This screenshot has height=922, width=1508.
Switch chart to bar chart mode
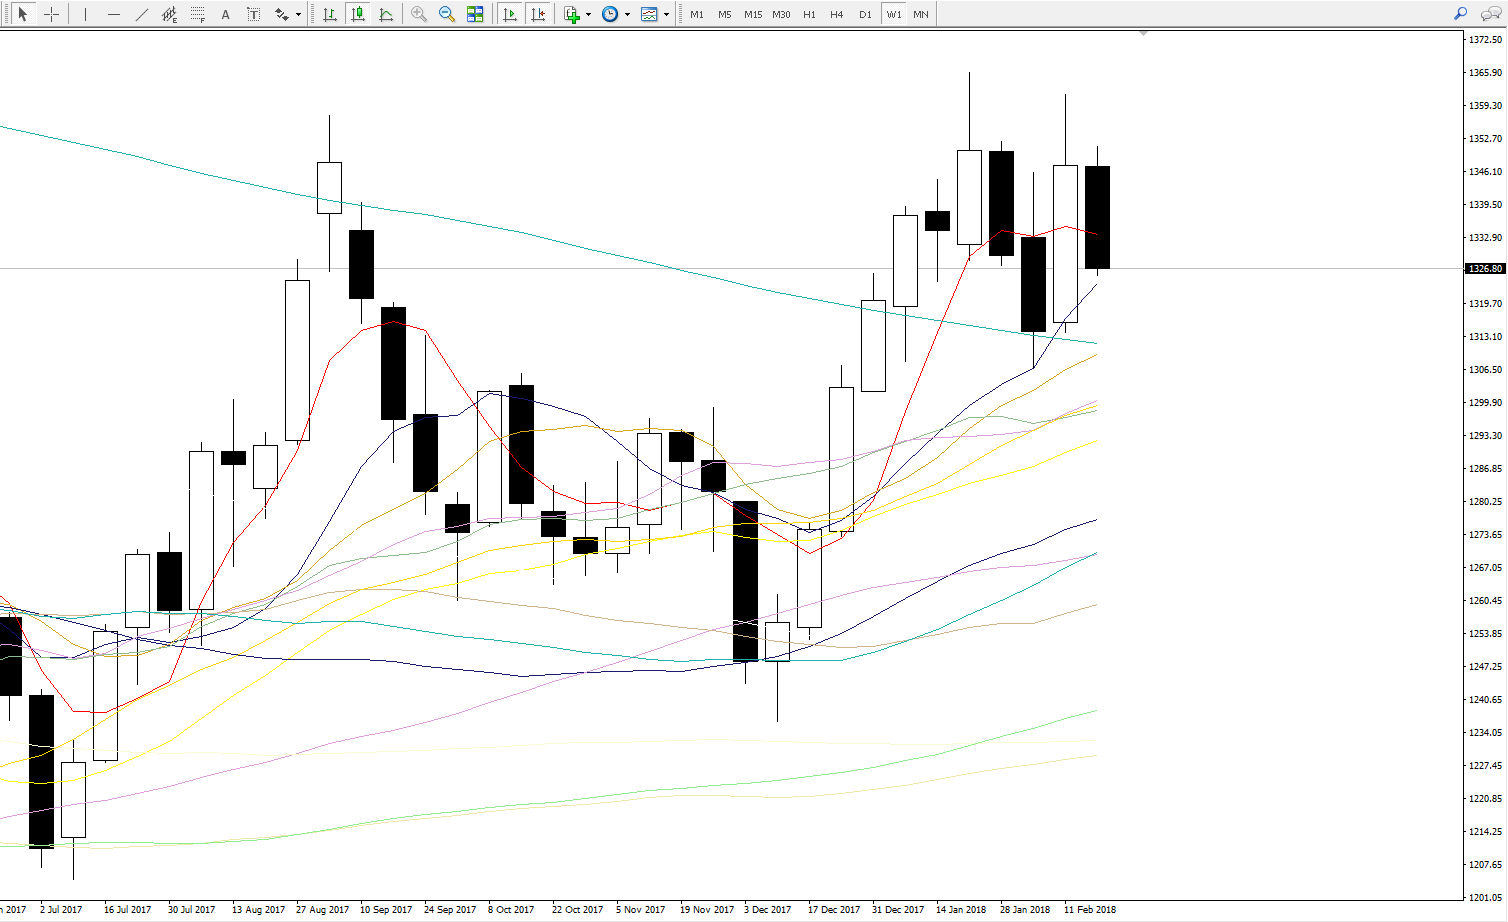[330, 14]
